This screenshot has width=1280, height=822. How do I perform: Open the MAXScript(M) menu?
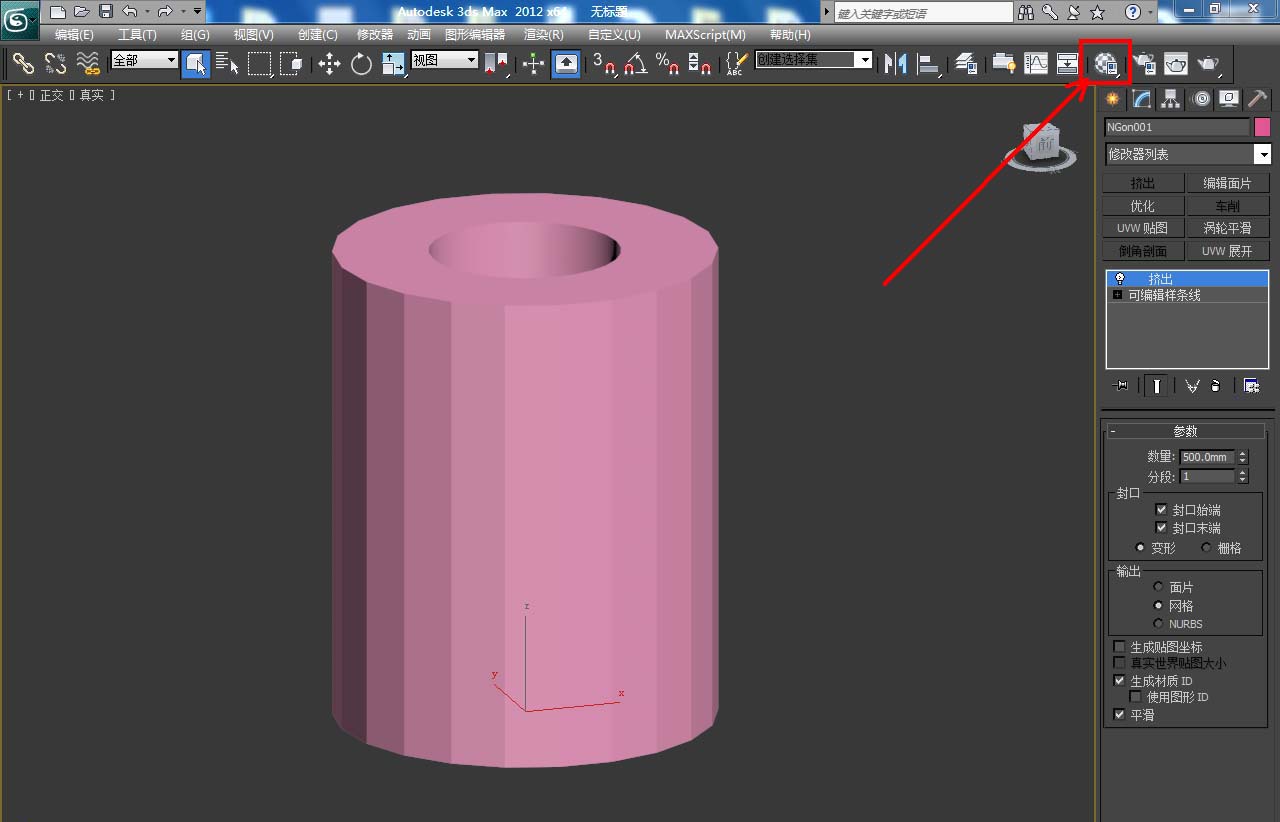pyautogui.click(x=705, y=34)
